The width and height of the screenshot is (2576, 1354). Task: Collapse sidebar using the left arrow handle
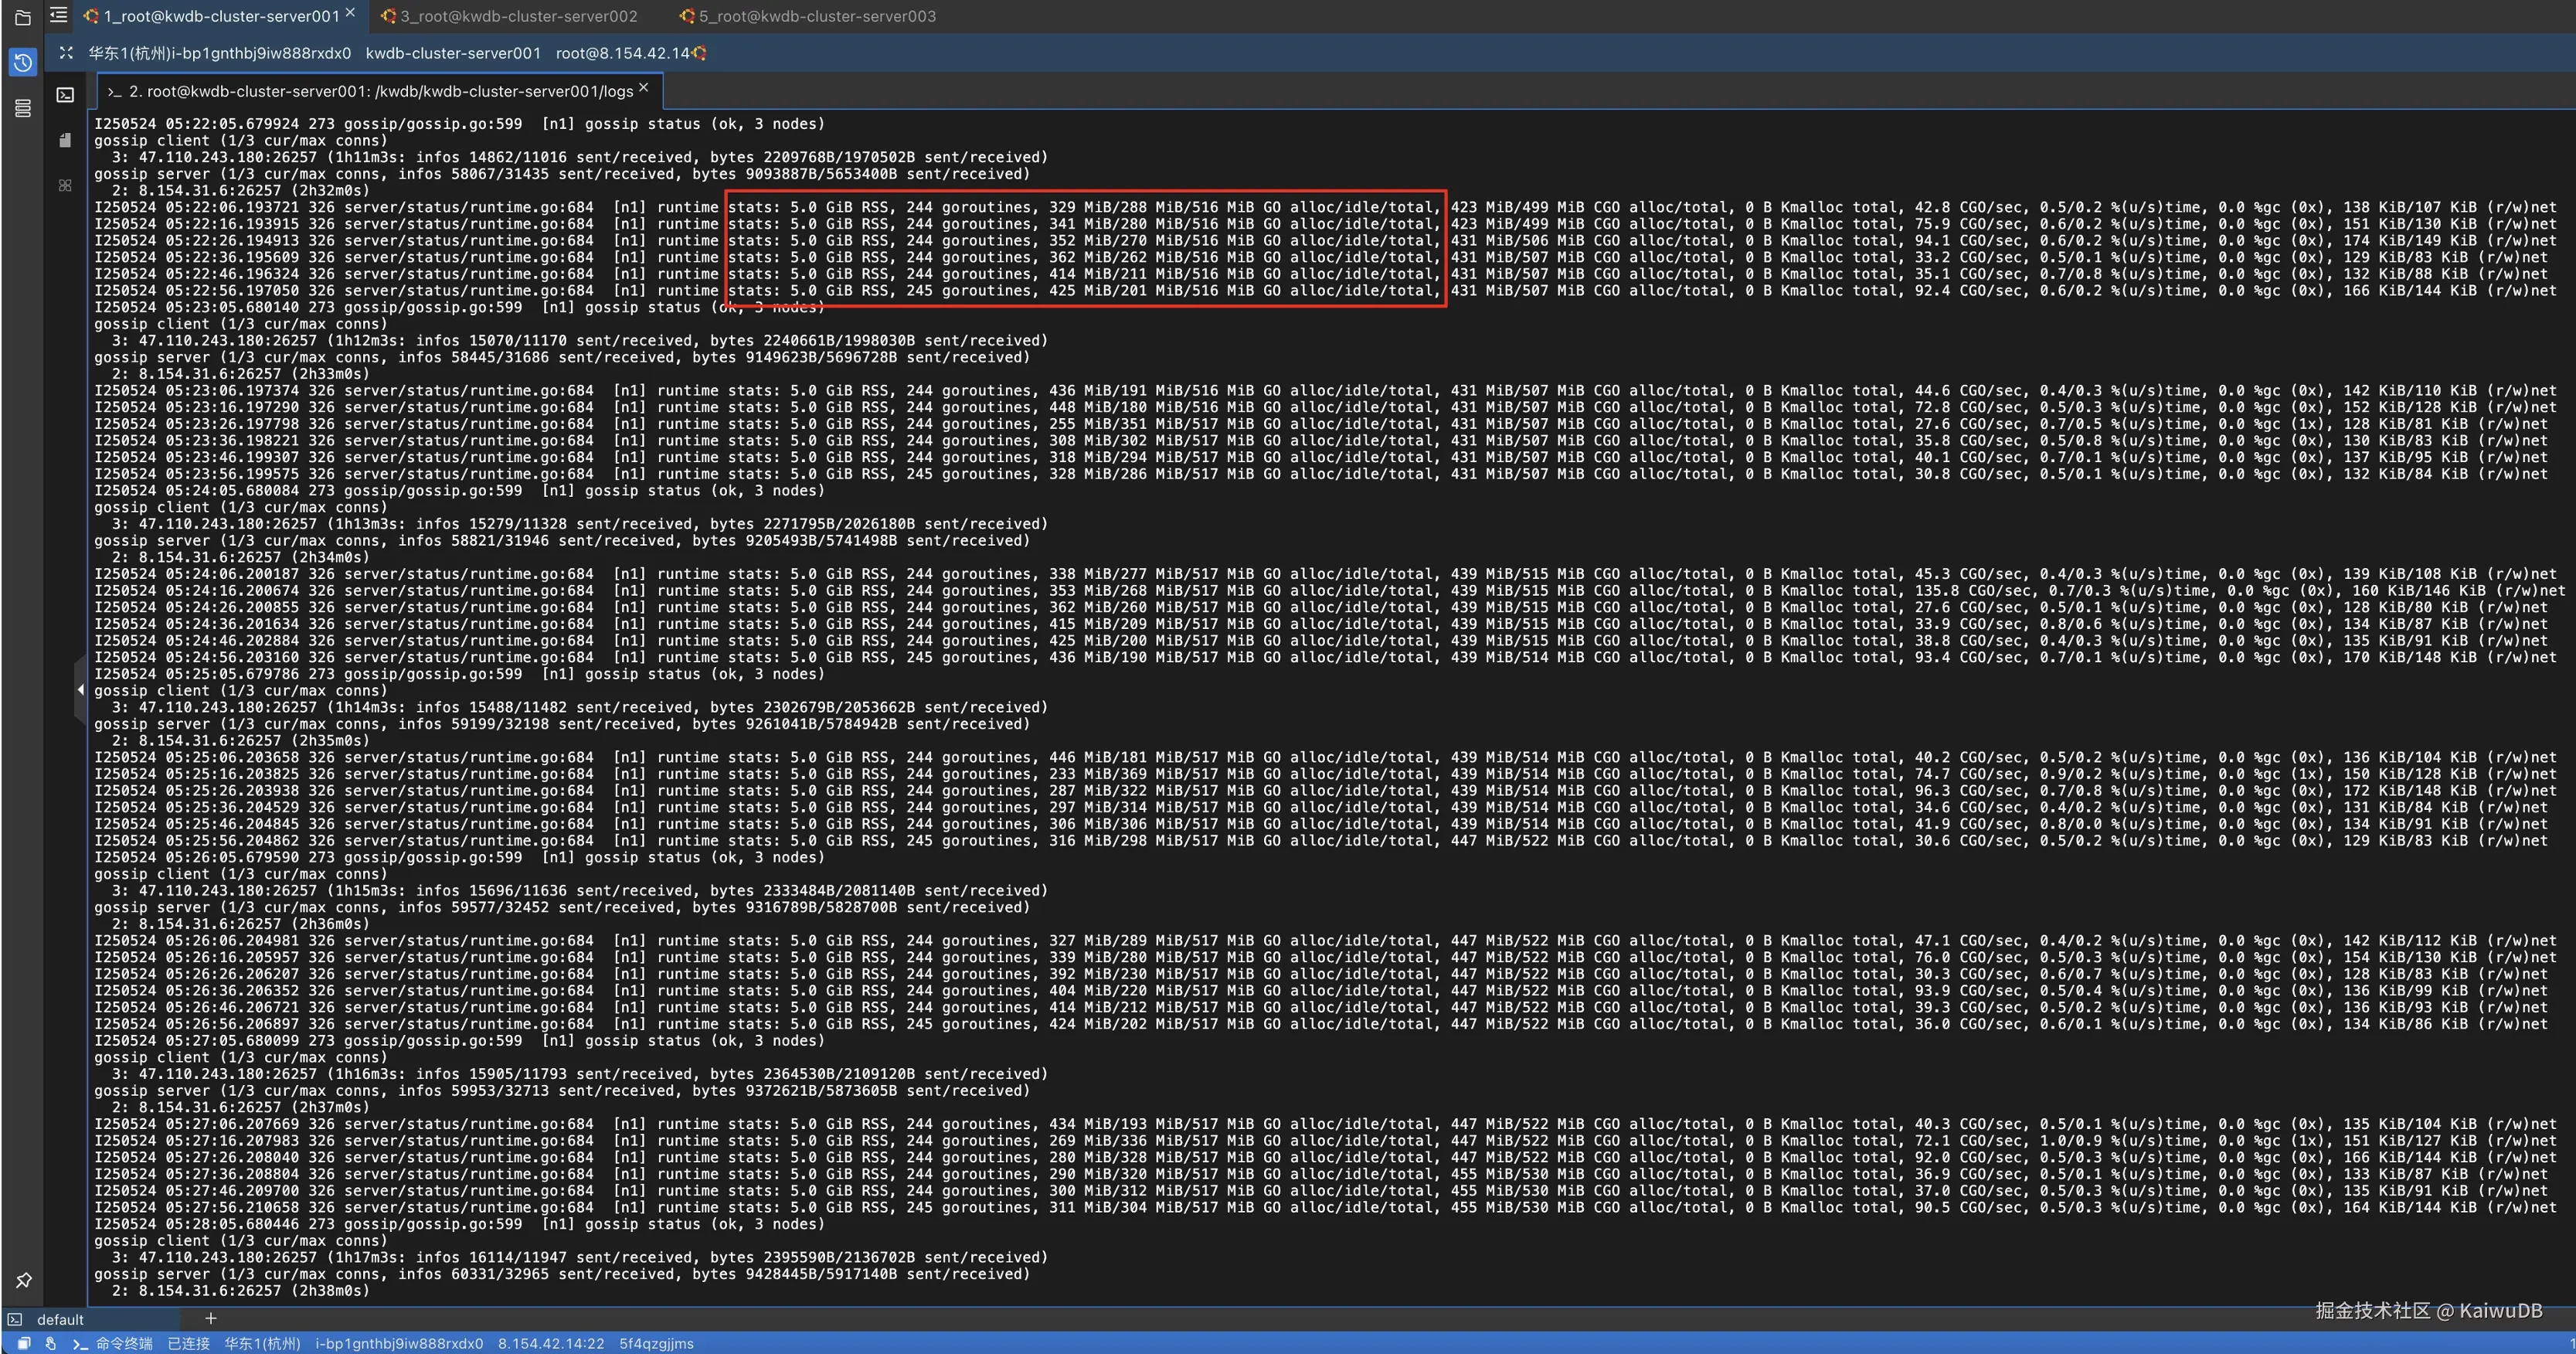pyautogui.click(x=80, y=689)
